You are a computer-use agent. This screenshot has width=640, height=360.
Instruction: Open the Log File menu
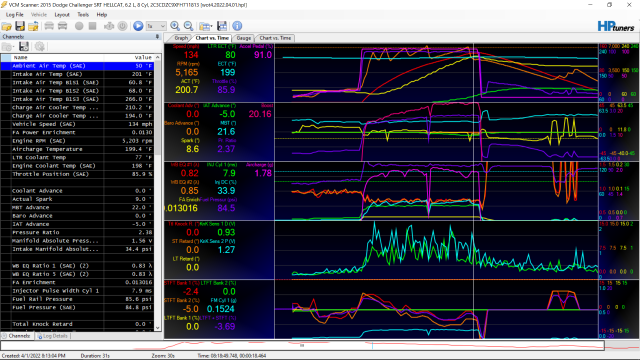click(x=15, y=15)
